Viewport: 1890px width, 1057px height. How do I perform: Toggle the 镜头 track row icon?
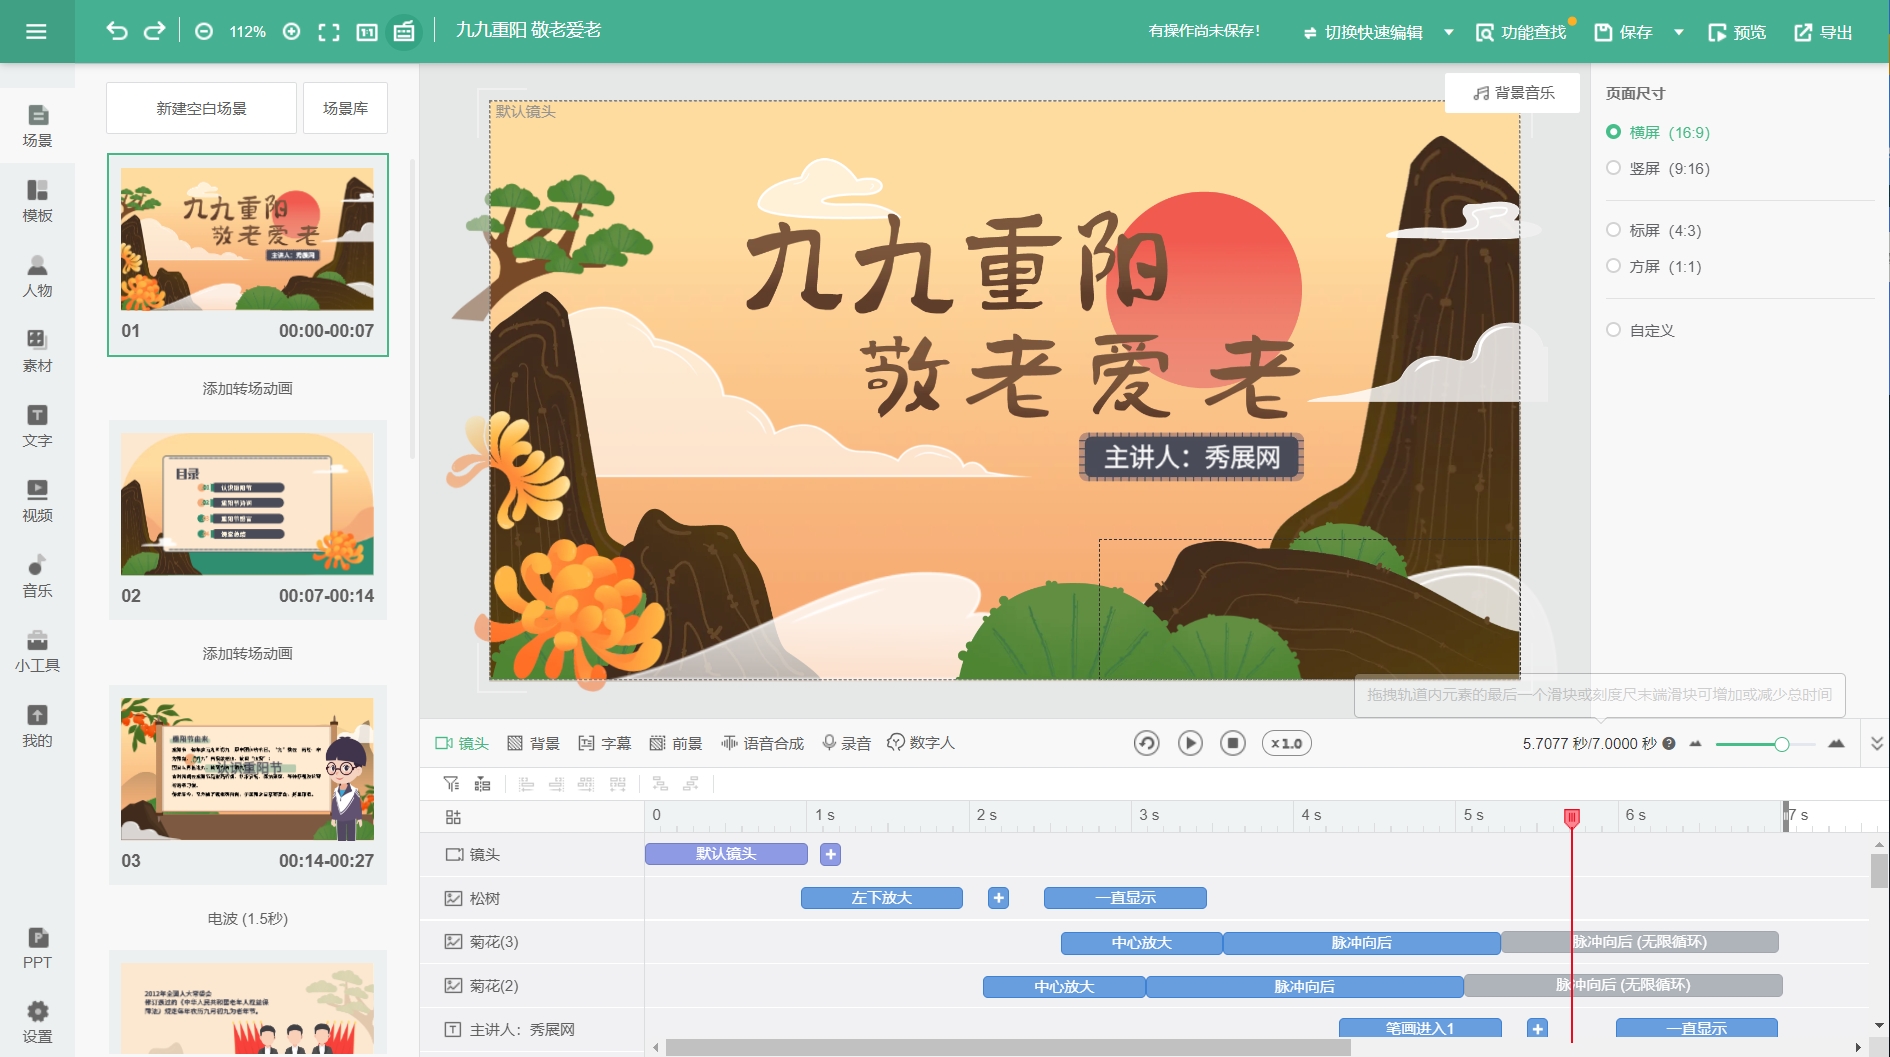[x=454, y=855]
